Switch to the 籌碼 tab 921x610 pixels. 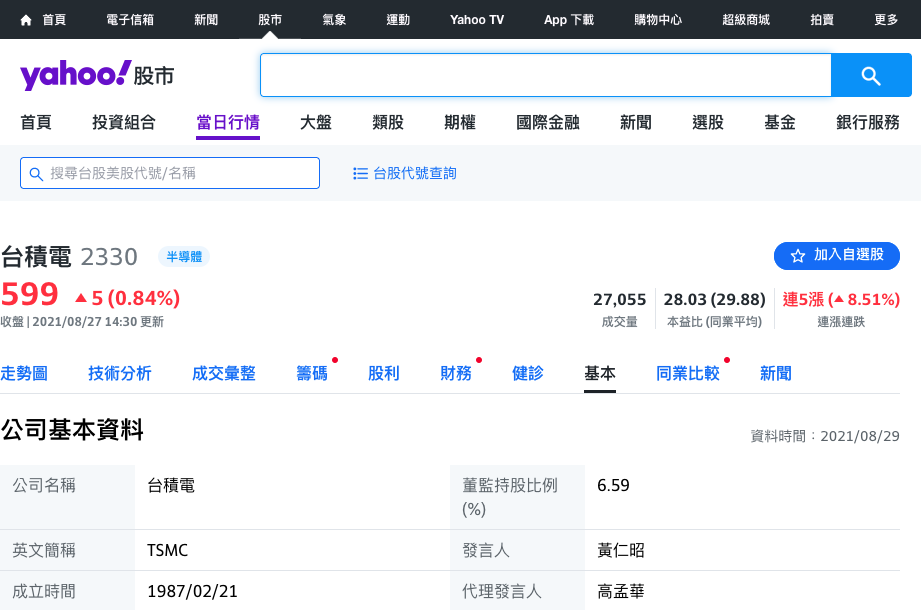click(312, 373)
